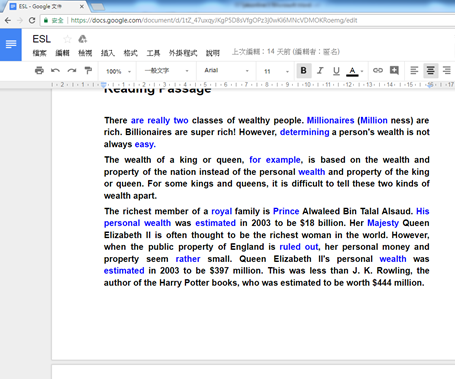Image resolution: width=455 pixels, height=379 pixels.
Task: Open a new browser tab
Action: pos(97,6)
